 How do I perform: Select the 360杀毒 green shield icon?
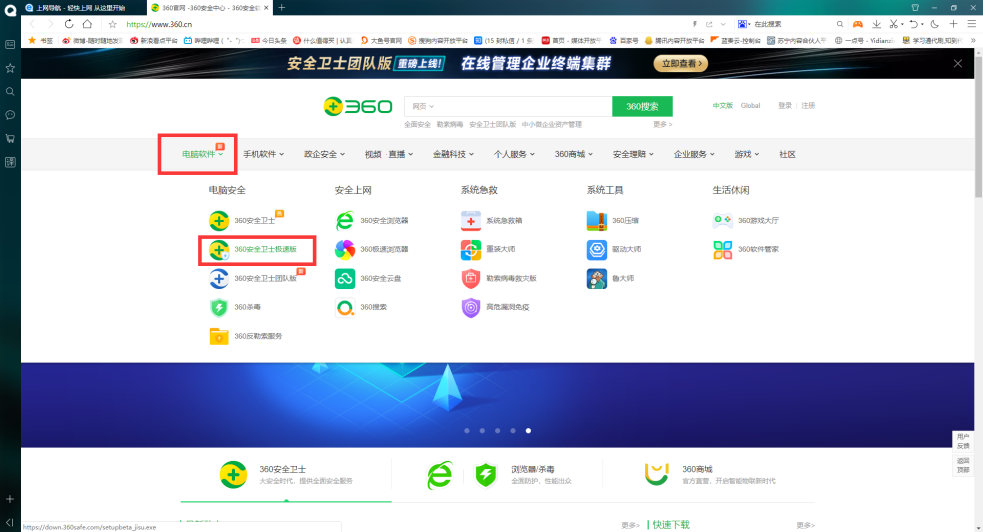(219, 307)
